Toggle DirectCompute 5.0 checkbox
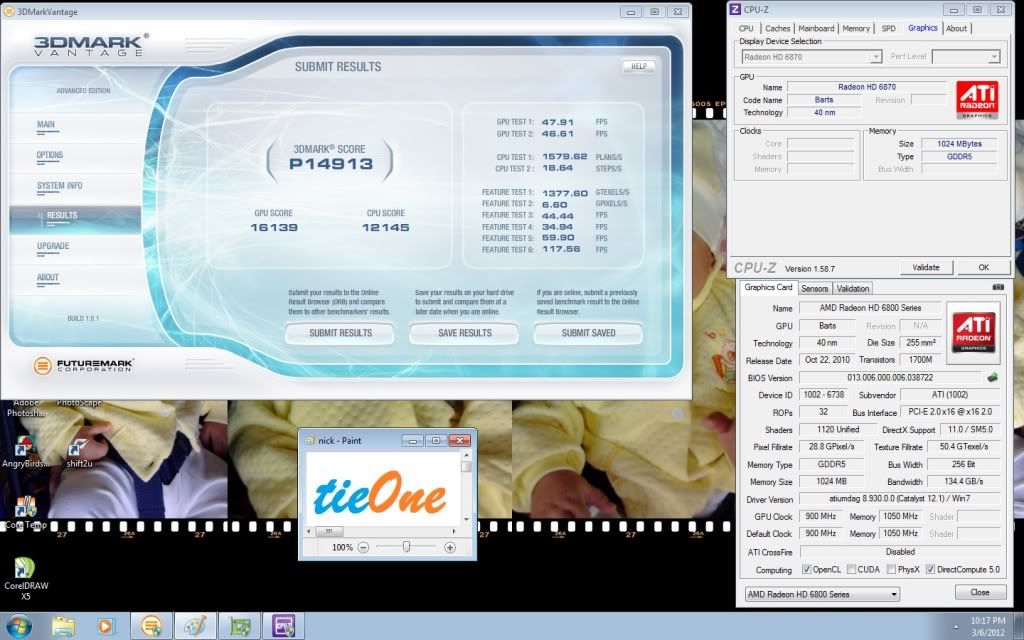1024x640 pixels. point(930,569)
